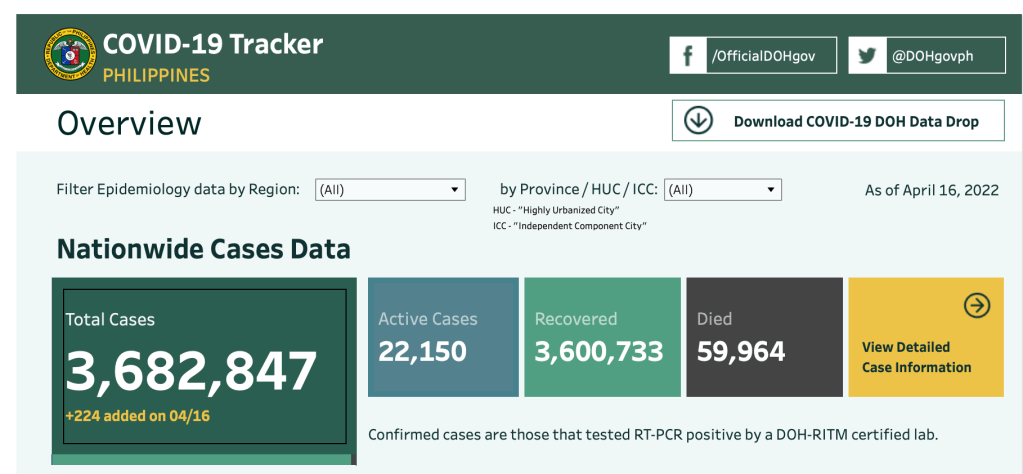Open View Detailed Case Information
1023x474 pixels.
[916, 357]
